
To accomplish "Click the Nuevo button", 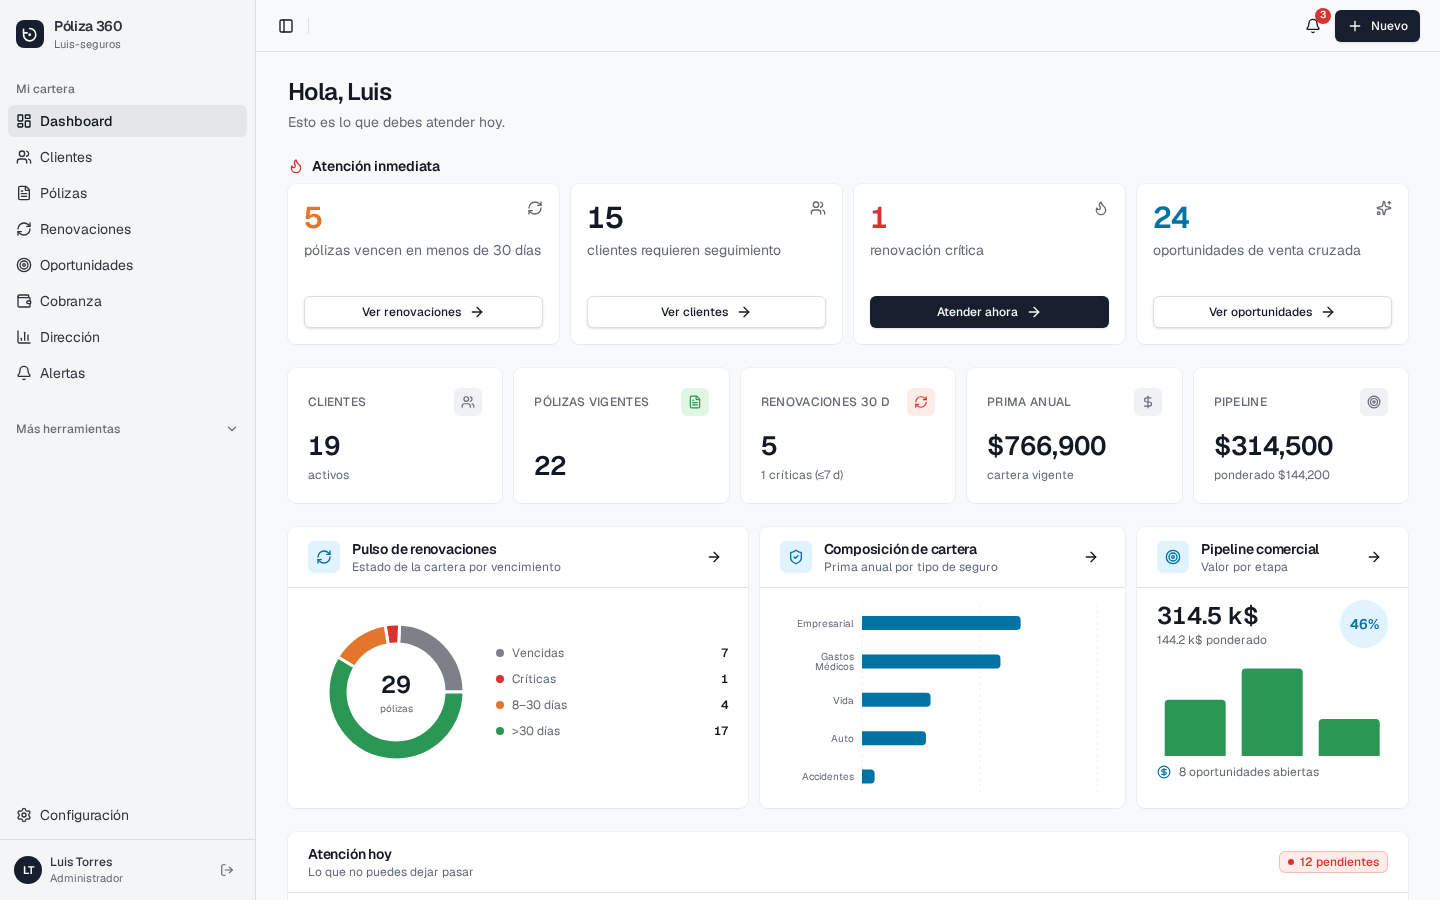I will (x=1377, y=26).
